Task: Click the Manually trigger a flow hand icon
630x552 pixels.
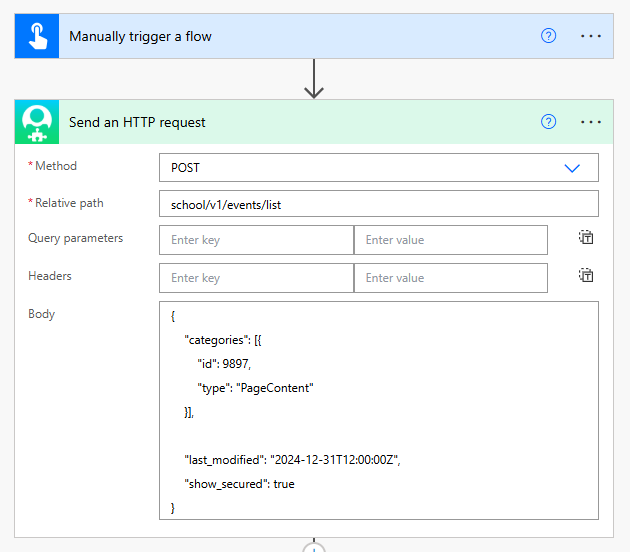Action: point(37,36)
